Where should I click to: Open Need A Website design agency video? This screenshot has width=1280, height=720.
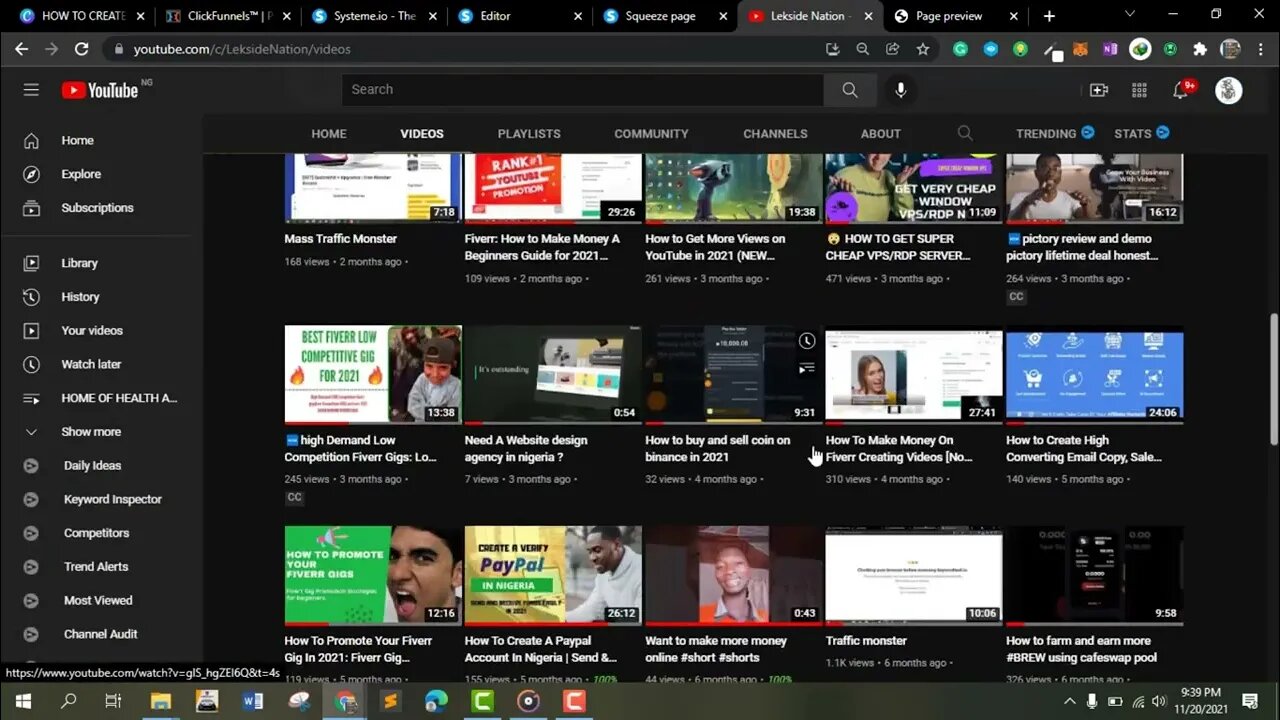point(526,448)
